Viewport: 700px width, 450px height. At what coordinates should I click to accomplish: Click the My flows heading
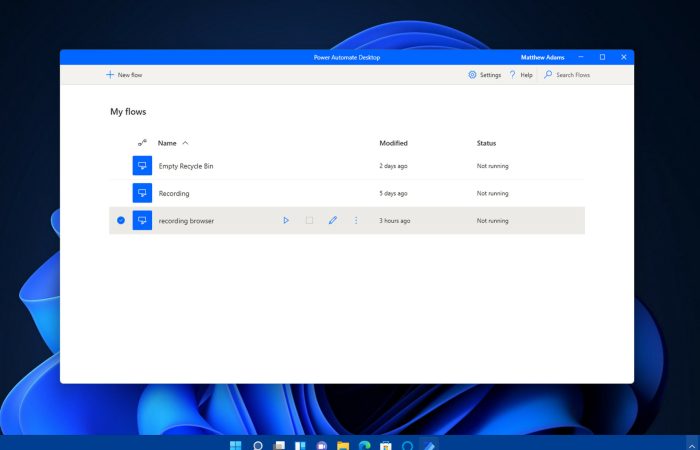pyautogui.click(x=128, y=112)
